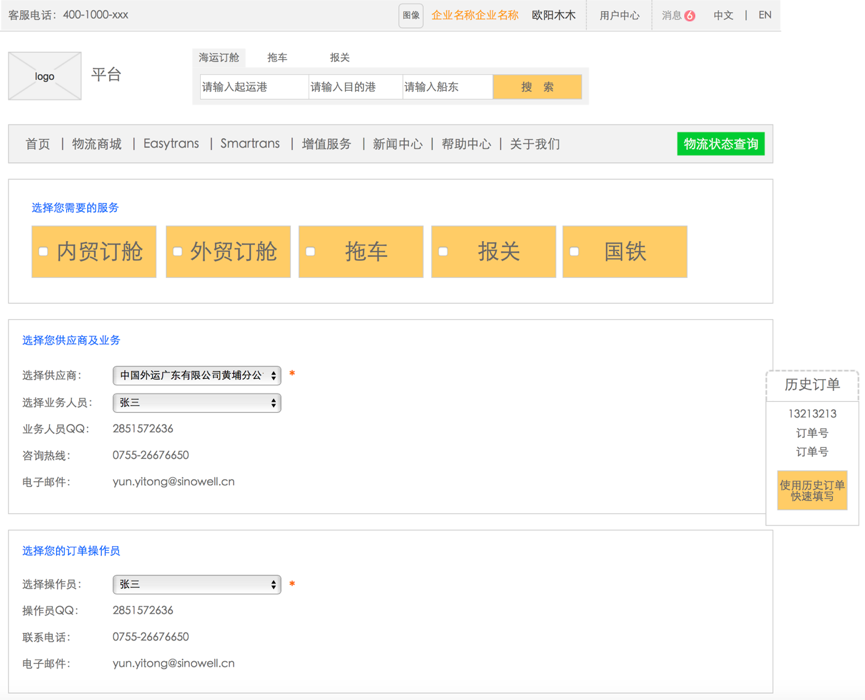The width and height of the screenshot is (865, 700).
Task: Check the 外贸订舱 service checkbox
Action: 177,252
